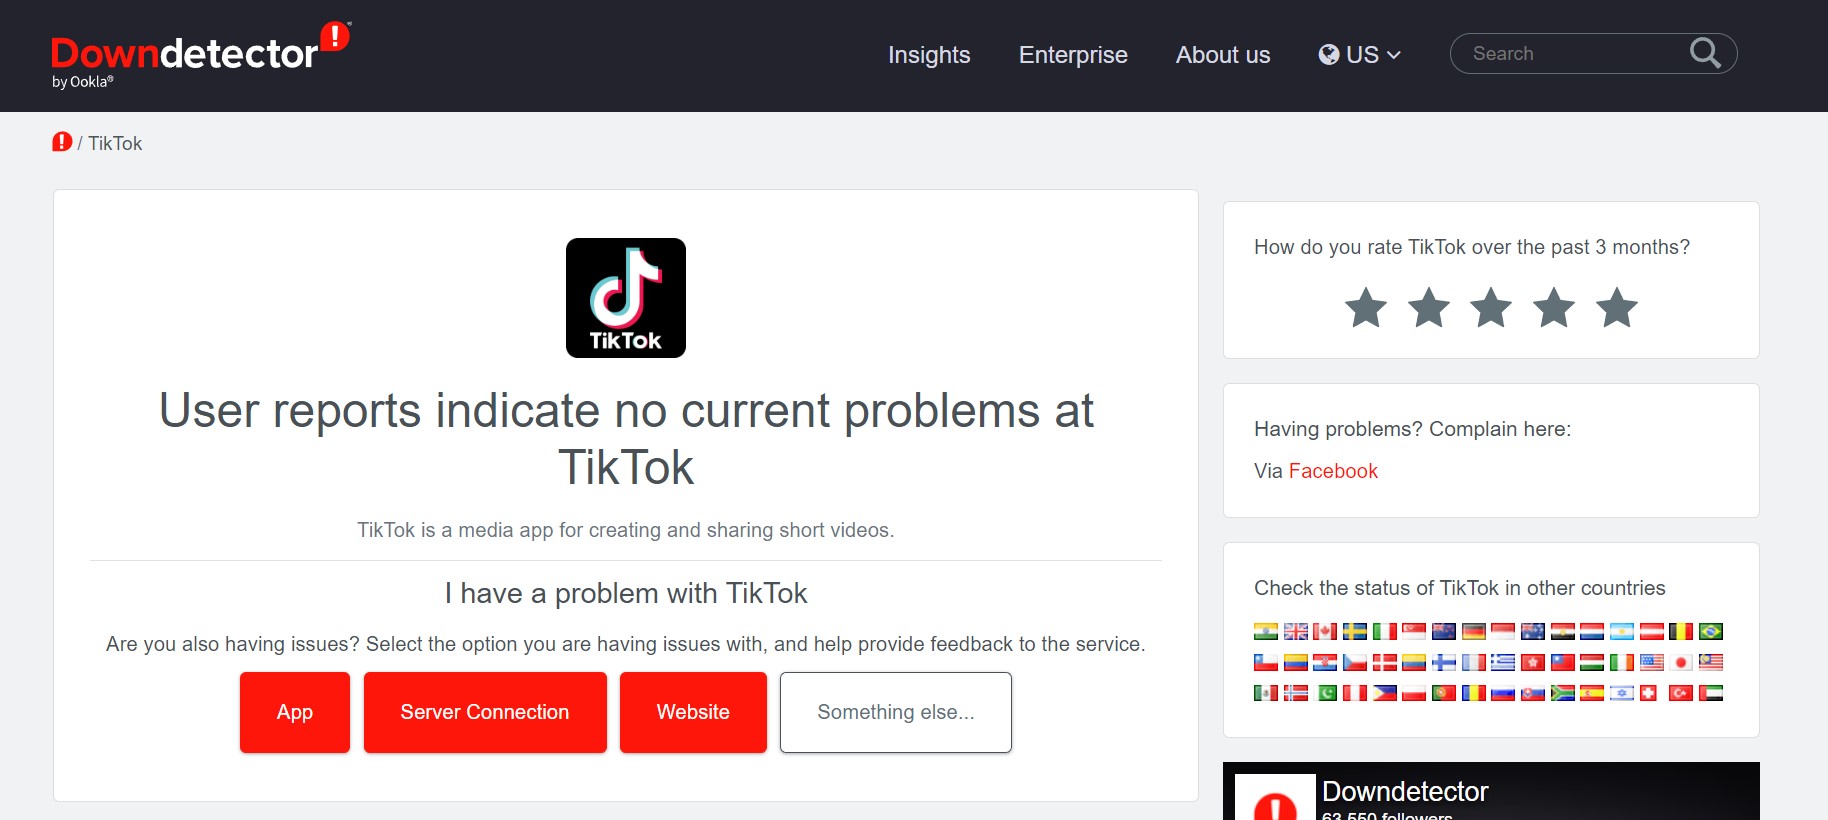Choose the Pakistan flag
1828x820 pixels.
pos(1325,693)
